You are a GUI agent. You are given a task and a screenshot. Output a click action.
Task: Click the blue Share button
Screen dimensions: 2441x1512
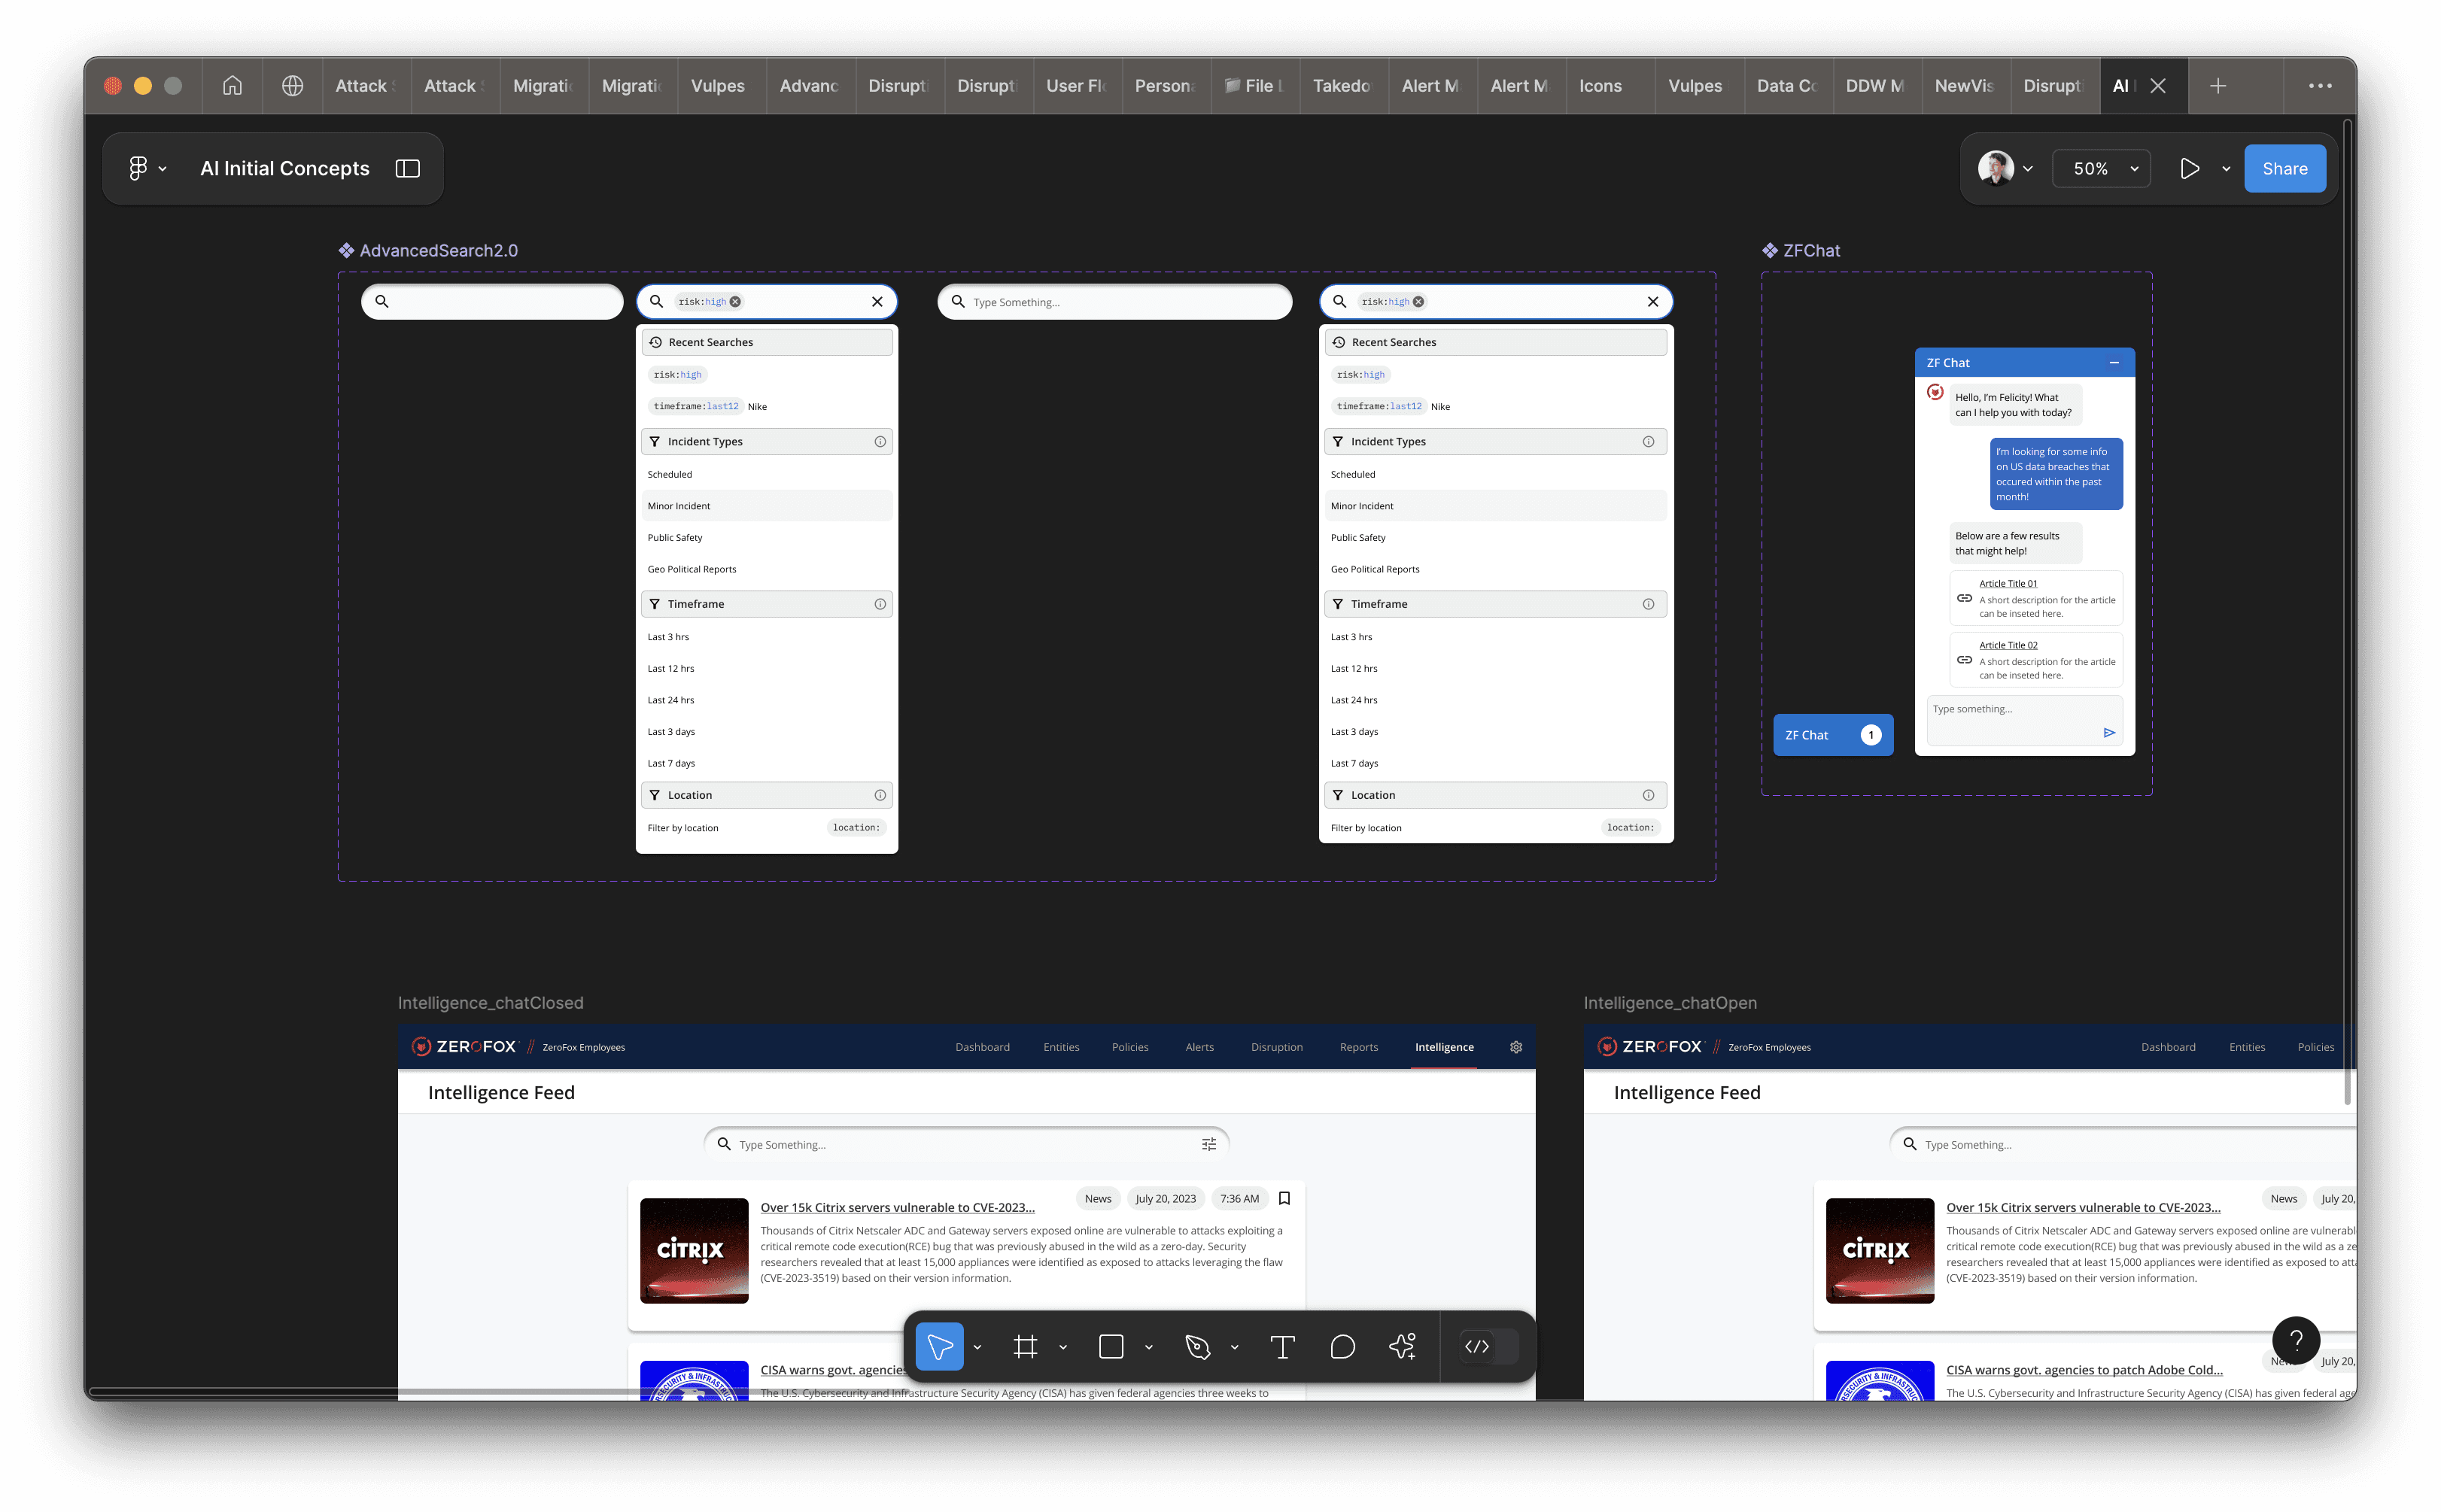point(2284,169)
